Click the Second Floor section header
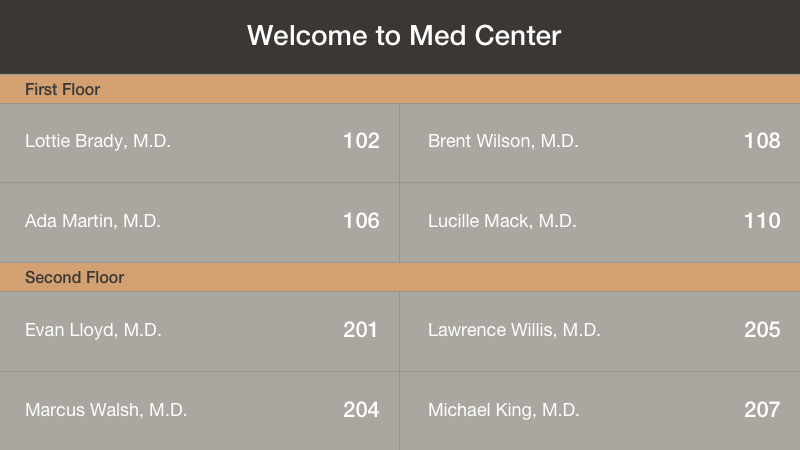 [x=400, y=277]
